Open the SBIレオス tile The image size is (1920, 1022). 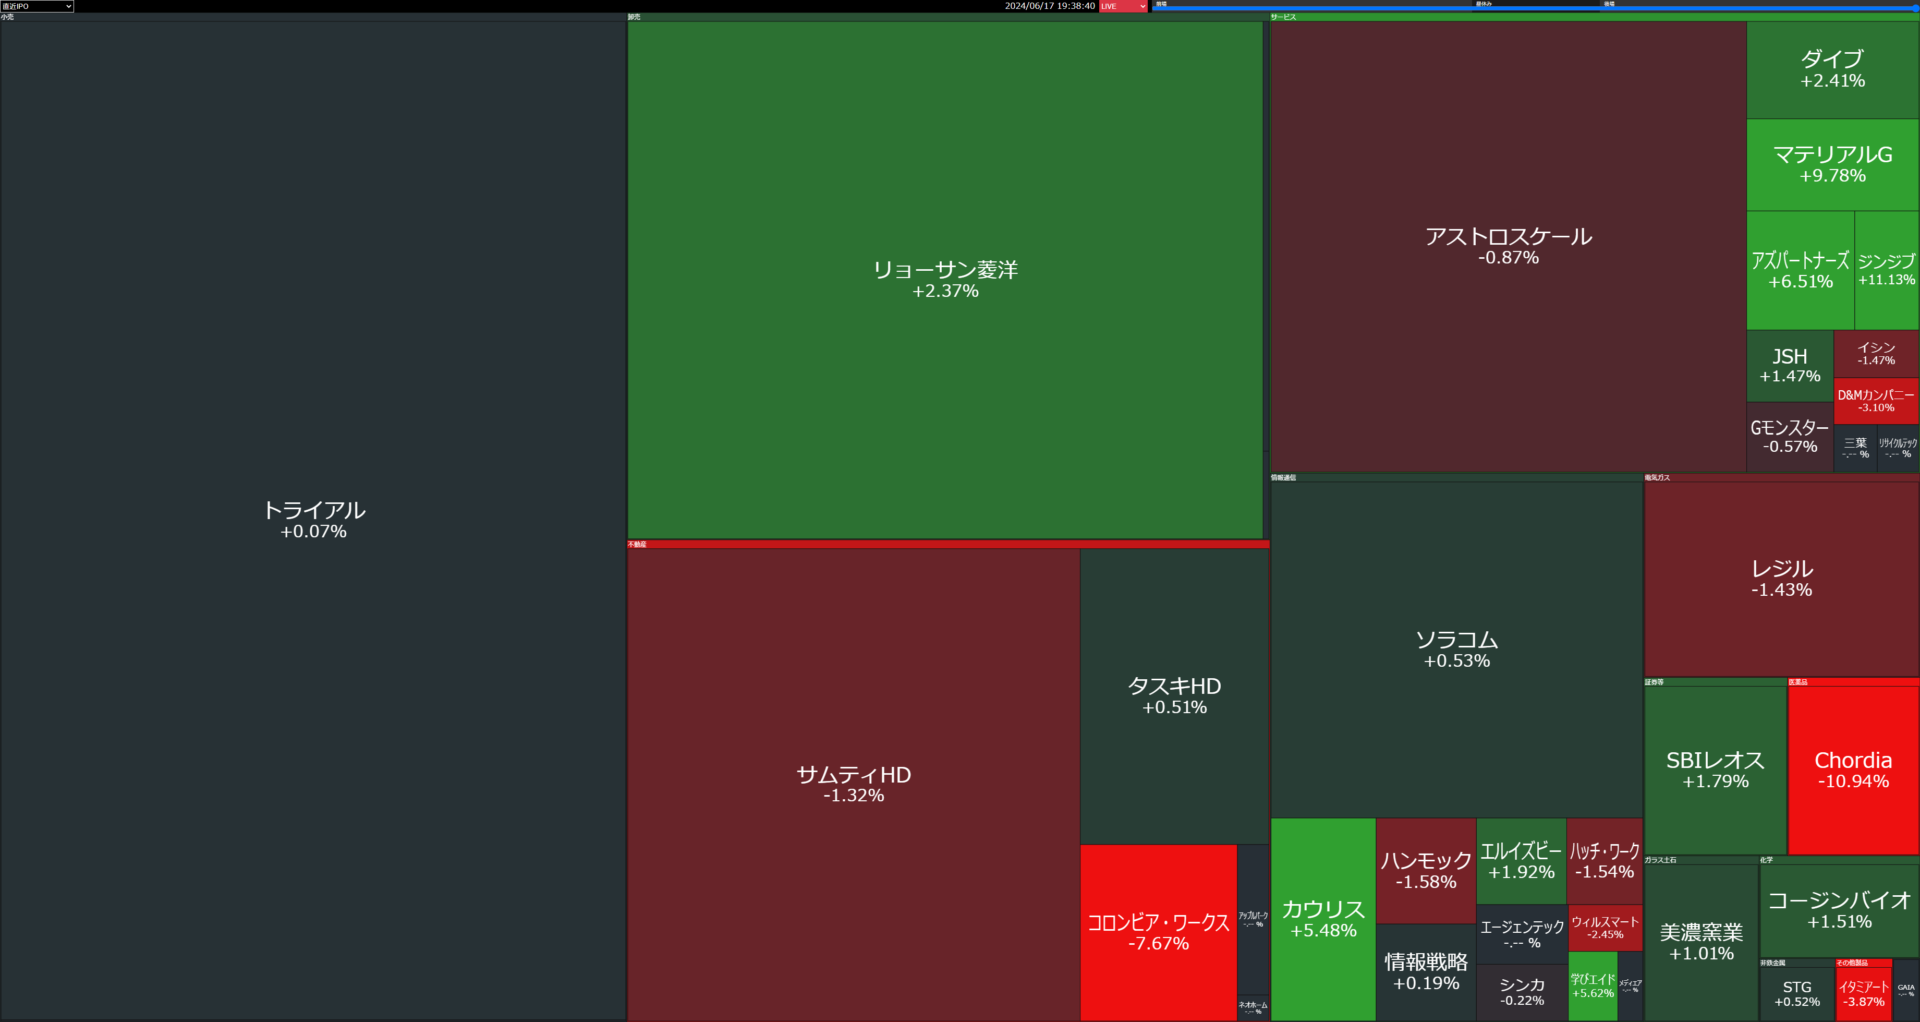pyautogui.click(x=1715, y=770)
